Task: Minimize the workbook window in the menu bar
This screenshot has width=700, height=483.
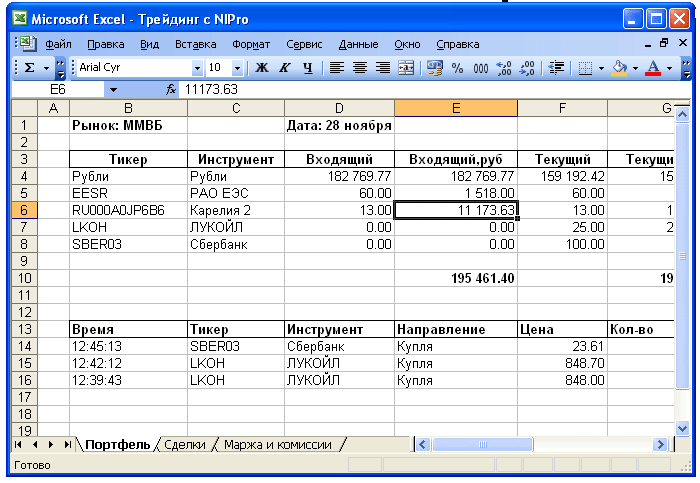Action: [x=648, y=44]
